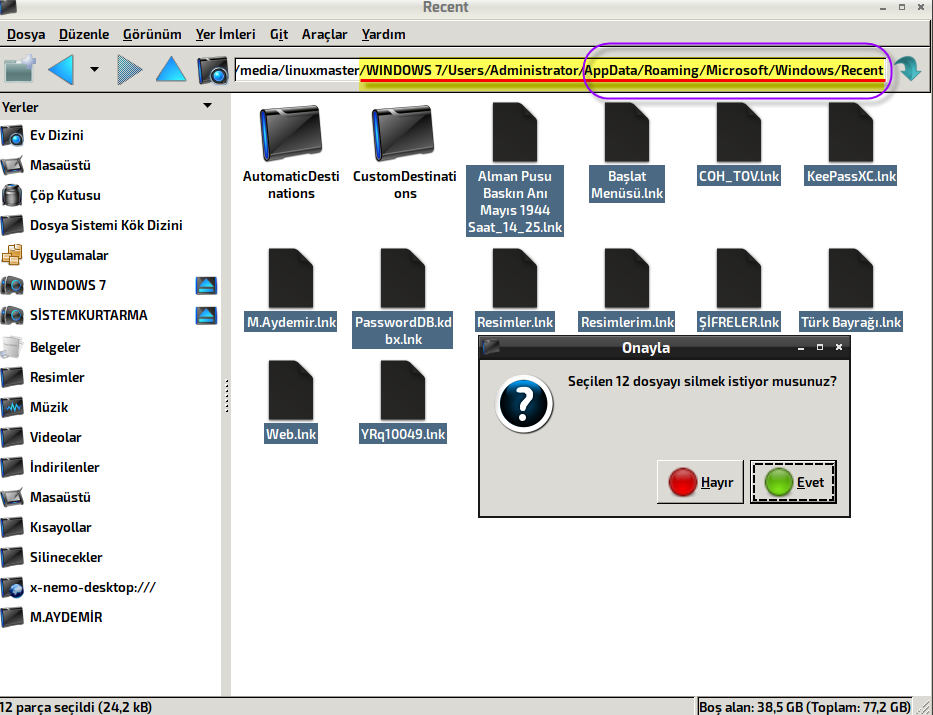Select the Başlat Menüsü.lnk file icon

click(627, 133)
